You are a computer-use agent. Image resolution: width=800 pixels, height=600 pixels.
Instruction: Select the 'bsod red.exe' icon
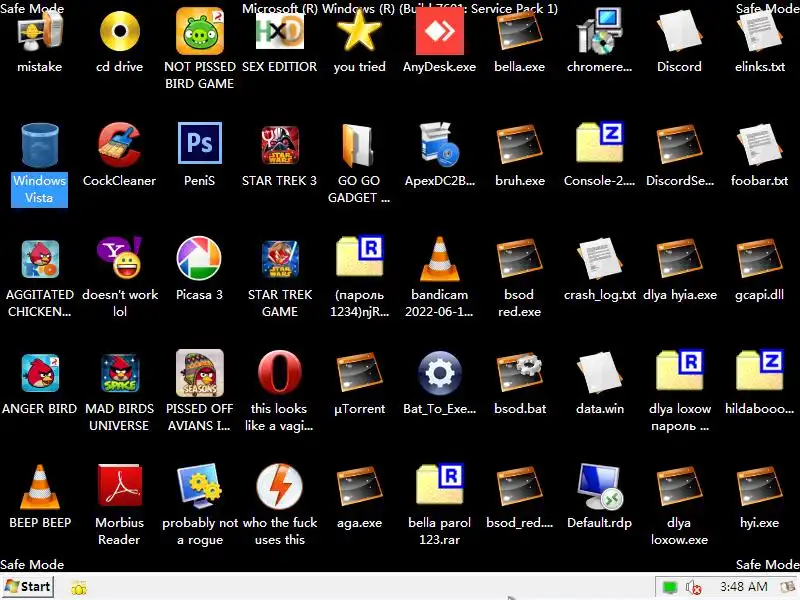pos(519,259)
